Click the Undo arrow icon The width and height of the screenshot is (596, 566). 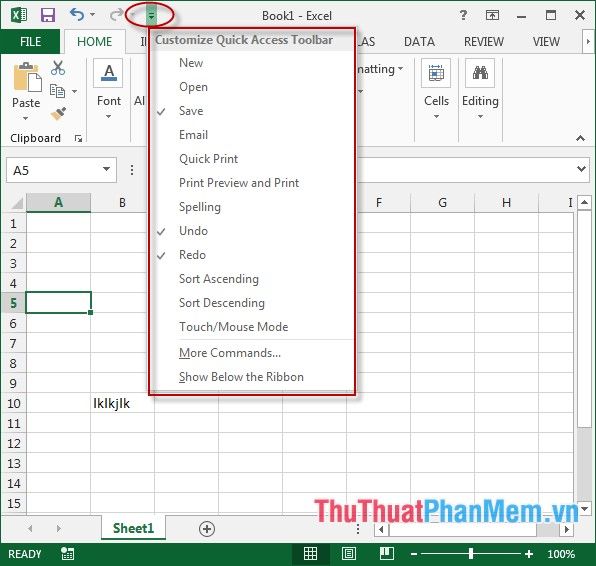(x=77, y=15)
